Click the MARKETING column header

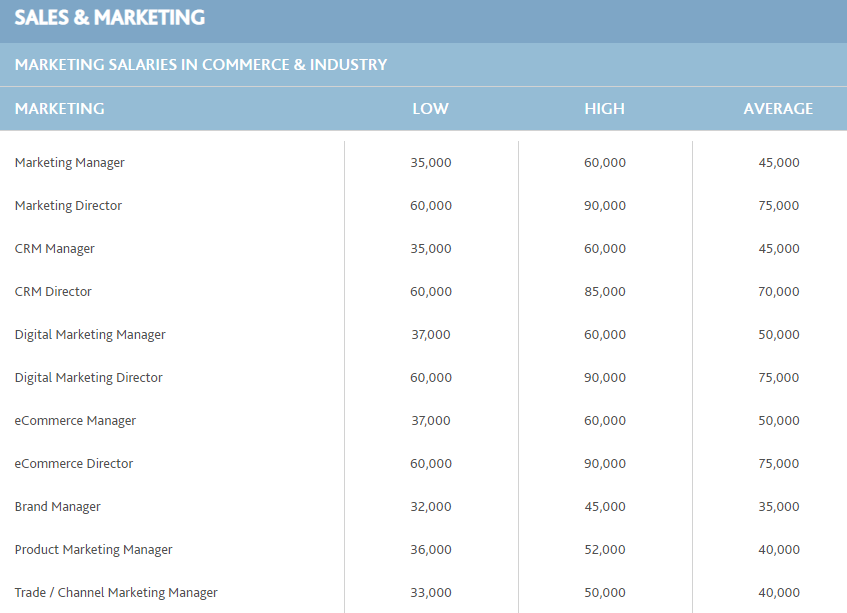pyautogui.click(x=60, y=109)
